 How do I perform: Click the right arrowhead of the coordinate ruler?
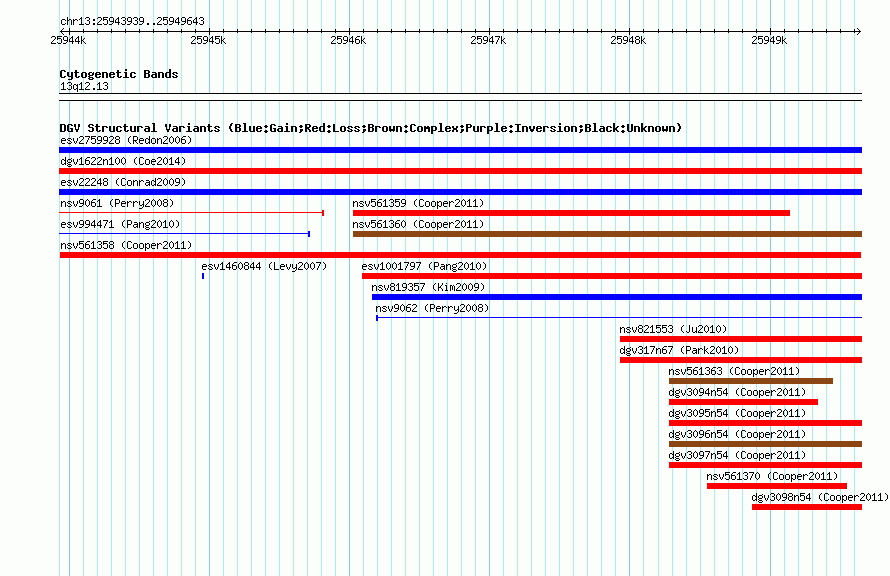click(859, 31)
